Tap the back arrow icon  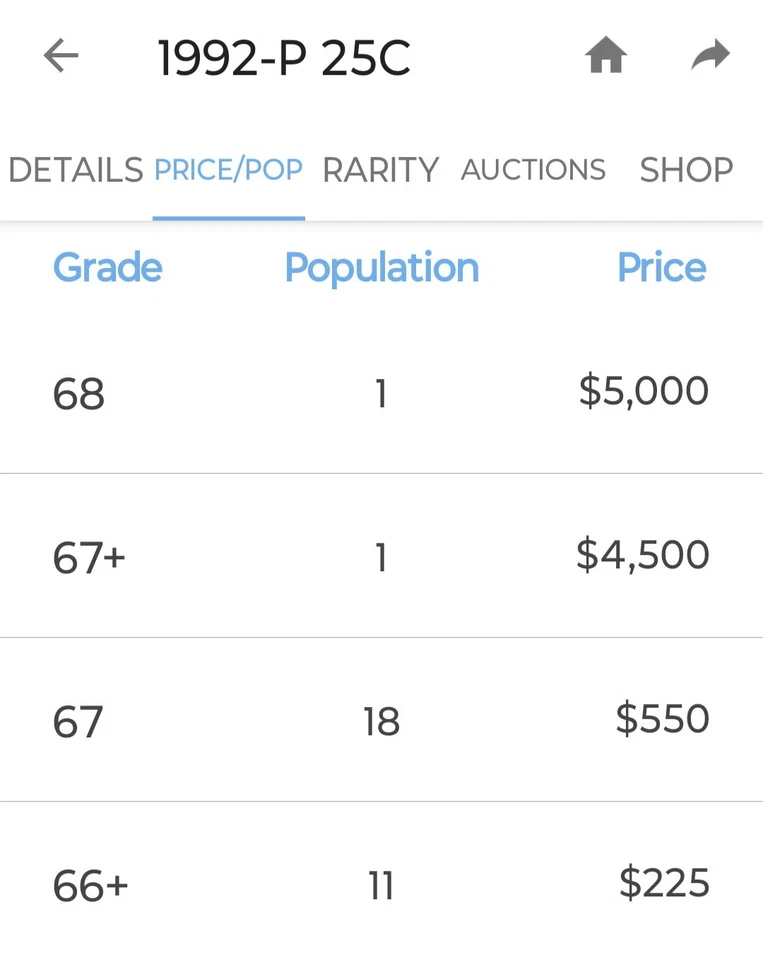coord(61,57)
